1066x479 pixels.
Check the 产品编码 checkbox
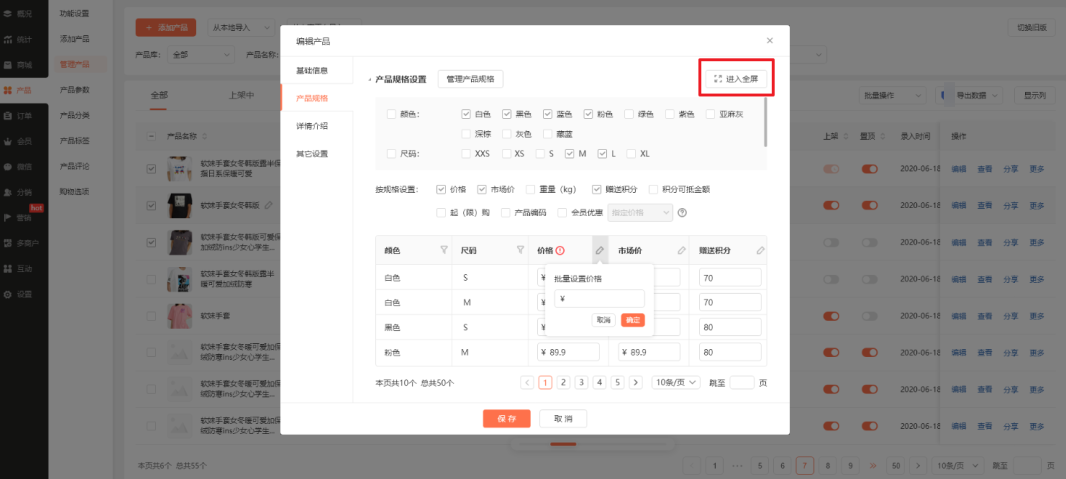coord(506,213)
